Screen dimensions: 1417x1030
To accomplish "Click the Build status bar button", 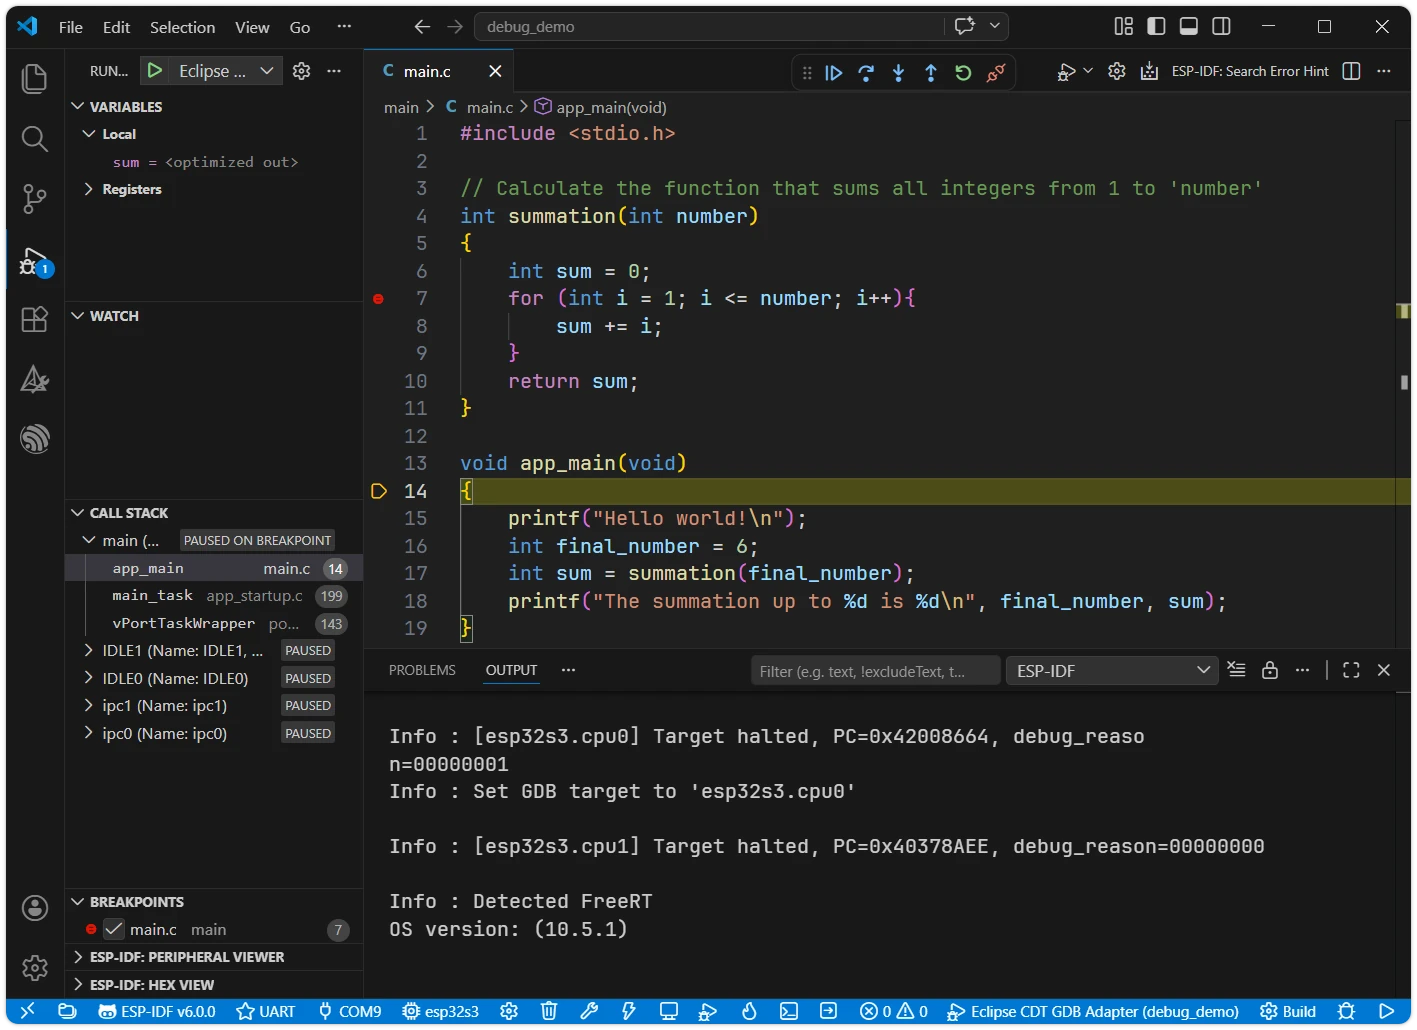I will point(1288,1011).
